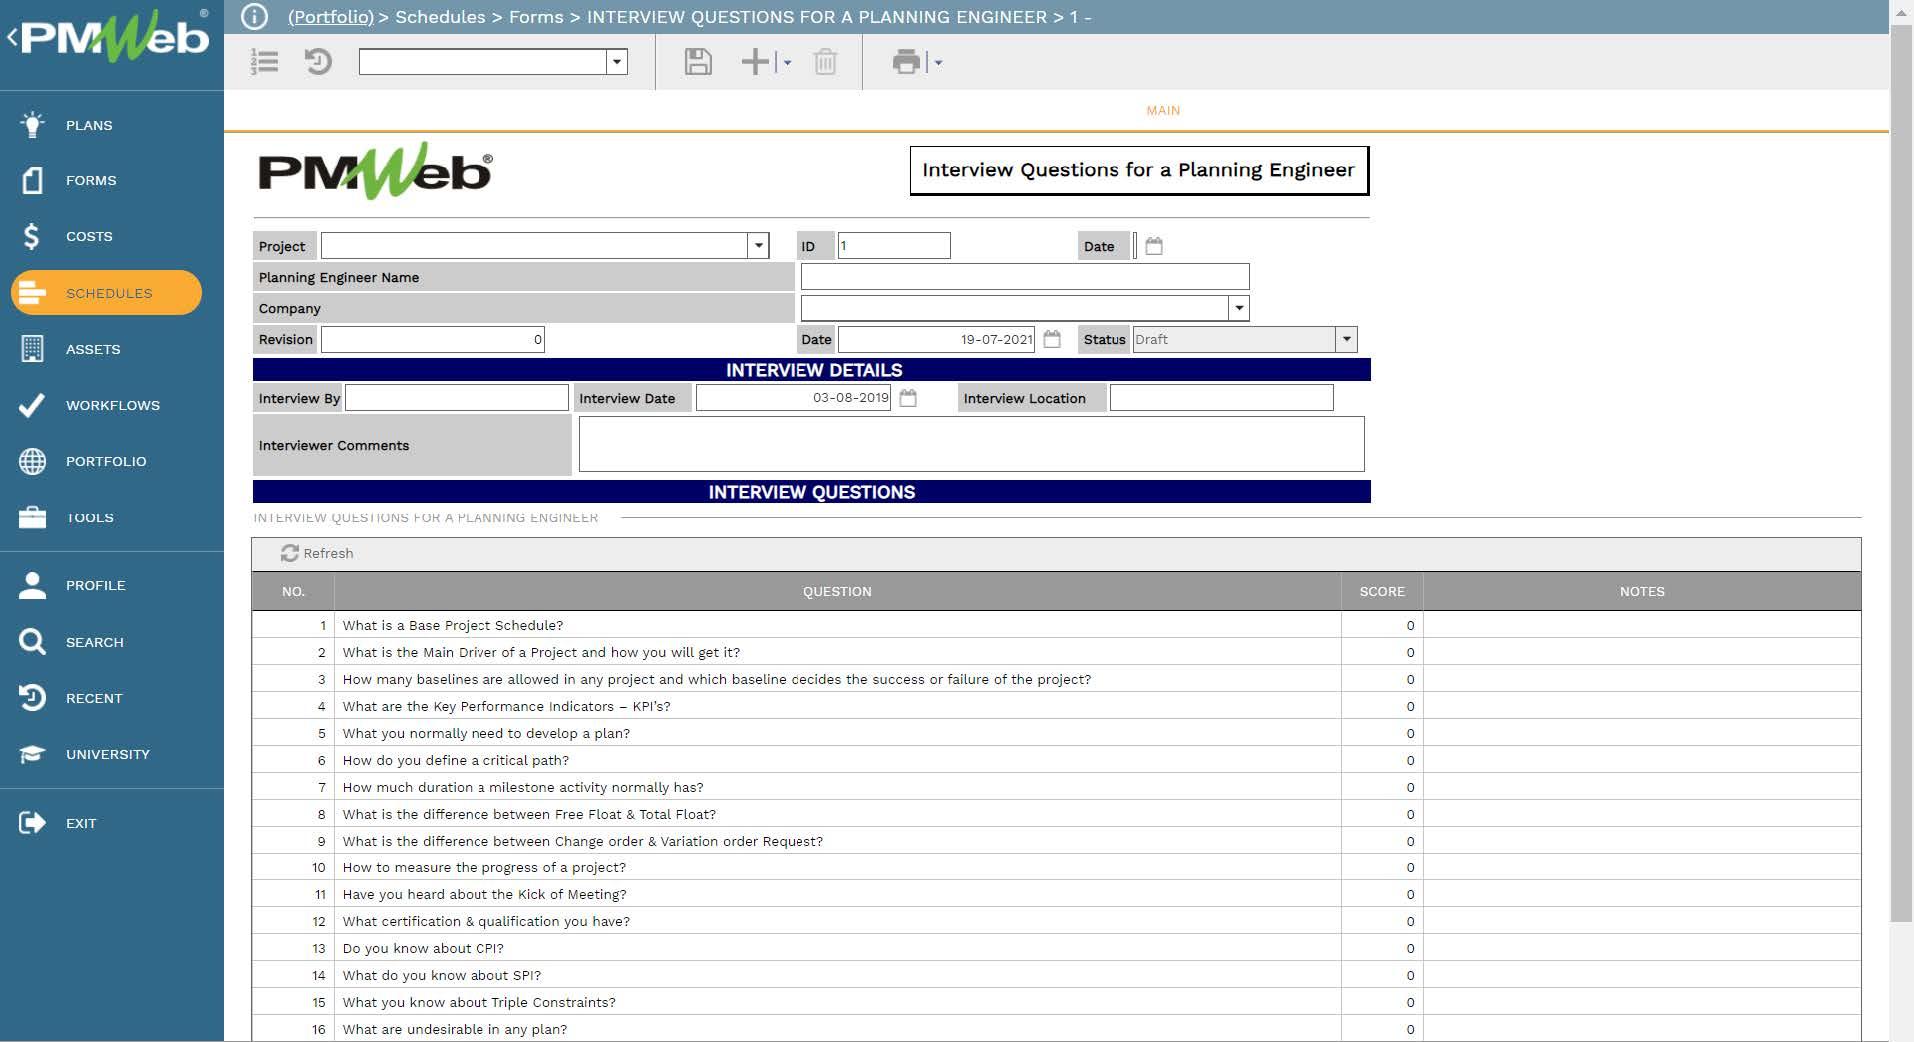Open the numbered list view icon
This screenshot has width=1914, height=1042.
pyautogui.click(x=264, y=62)
